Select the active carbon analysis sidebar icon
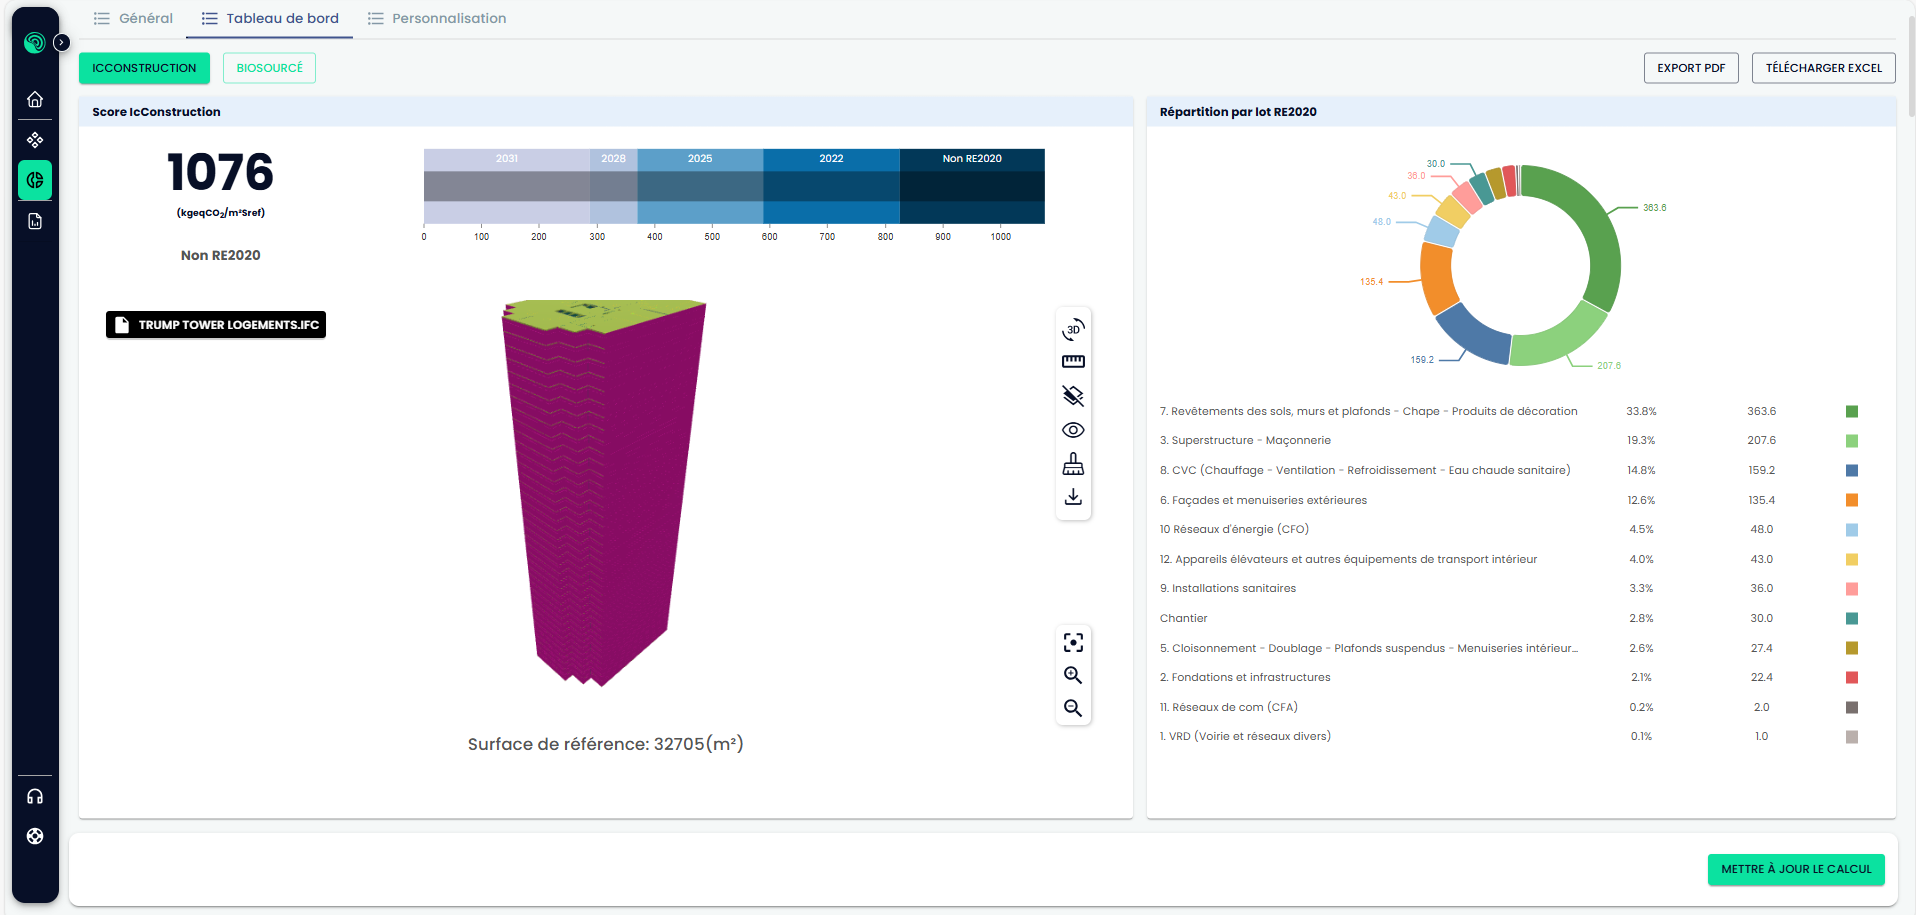The image size is (1916, 915). point(35,180)
